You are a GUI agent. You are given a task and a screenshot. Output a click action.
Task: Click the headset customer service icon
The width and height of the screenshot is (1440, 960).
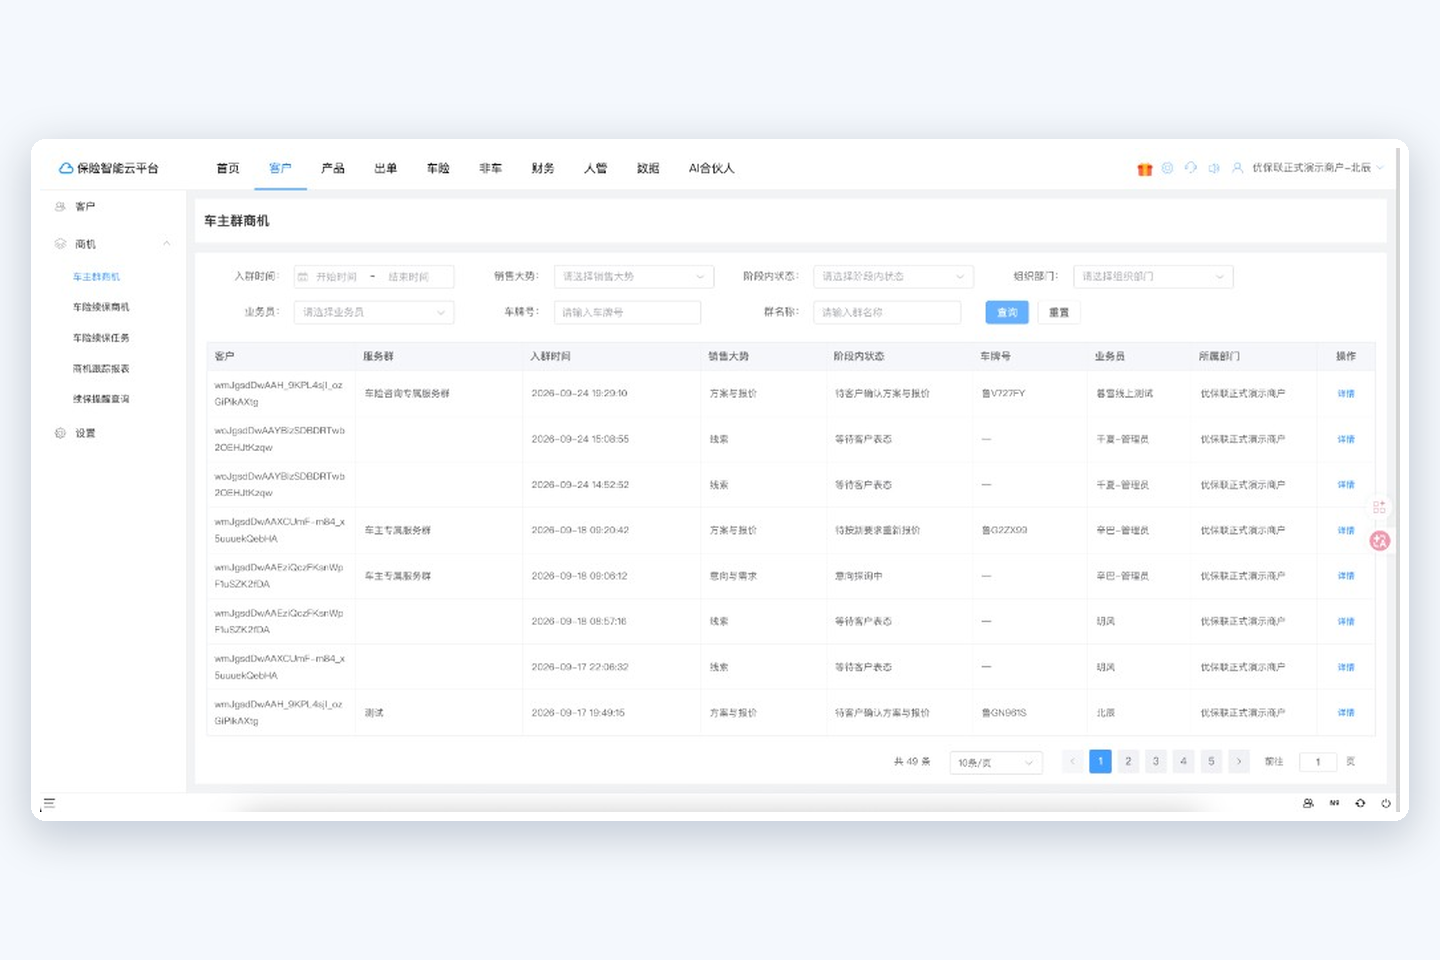[x=1190, y=168]
